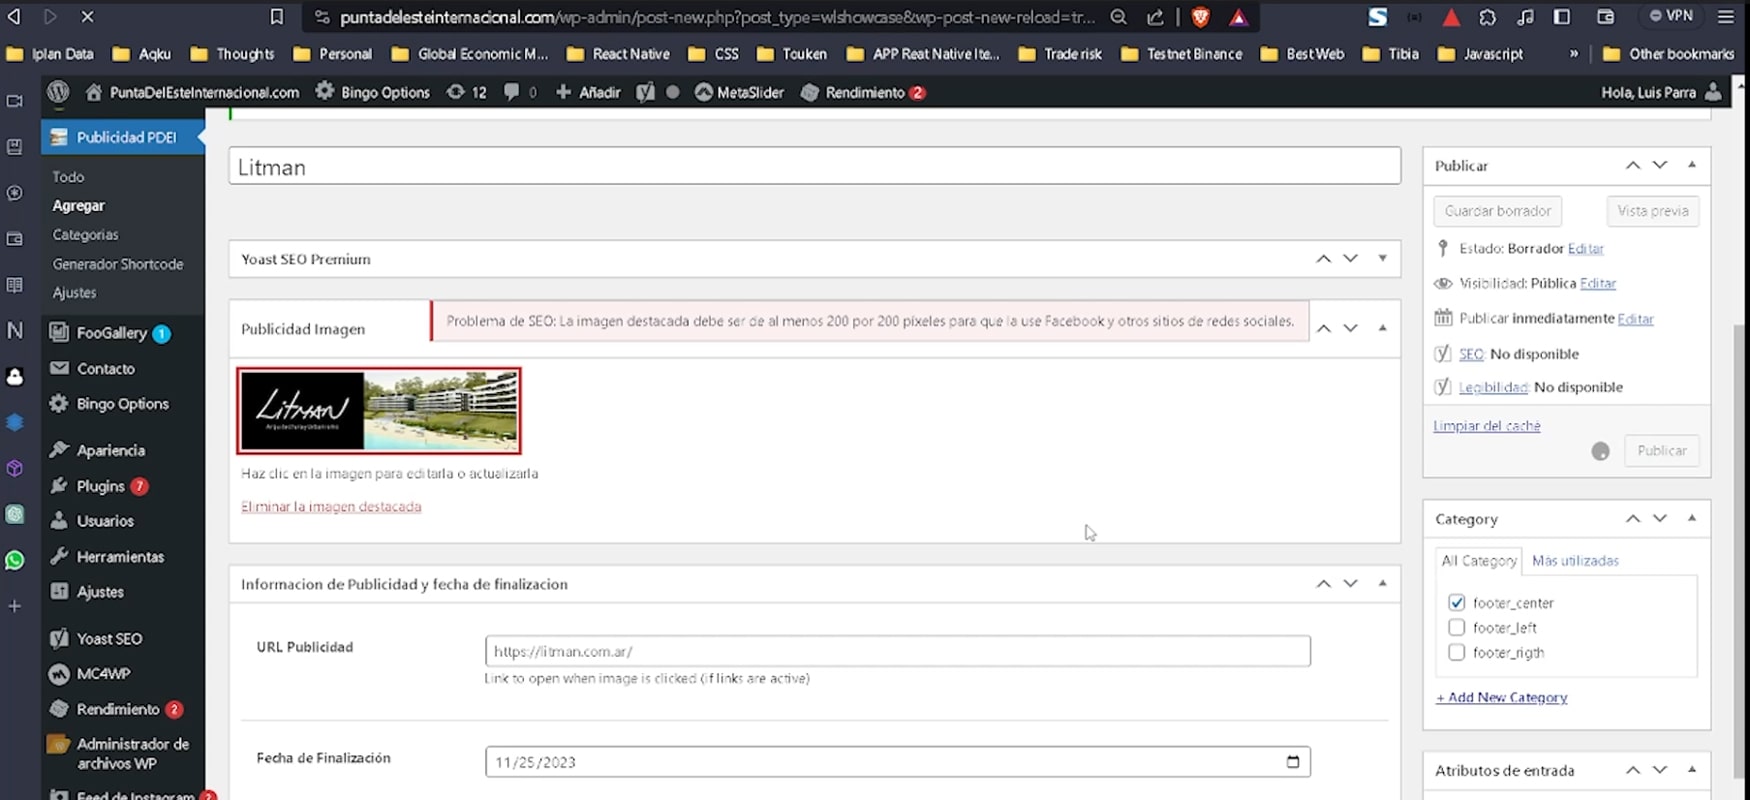Open PuntaDelEsteInternacional.com site home link
1750x800 pixels.
pos(193,92)
